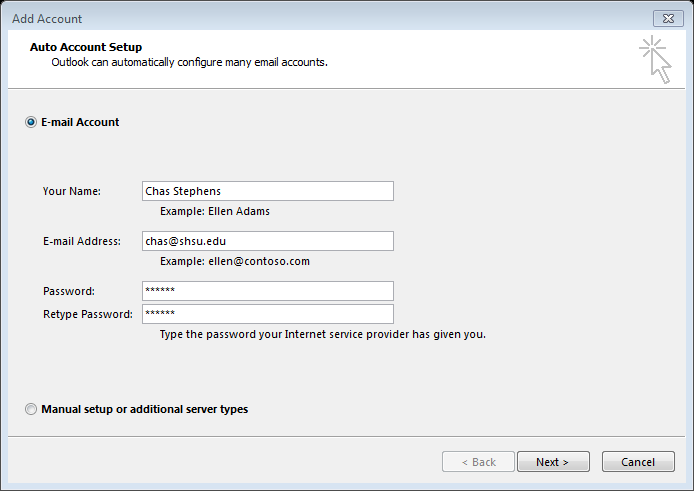Click the Internet service provider password hint
The width and height of the screenshot is (694, 491).
(x=323, y=334)
